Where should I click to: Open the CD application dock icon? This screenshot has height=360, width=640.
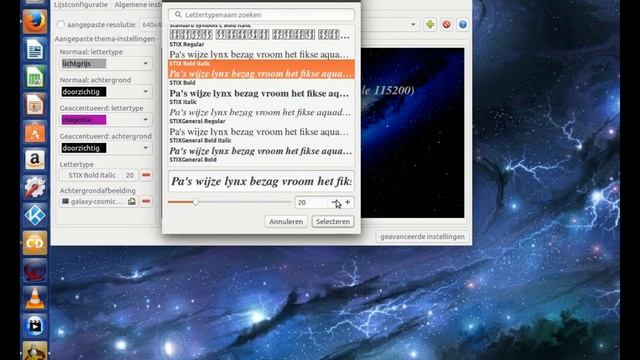click(x=35, y=243)
